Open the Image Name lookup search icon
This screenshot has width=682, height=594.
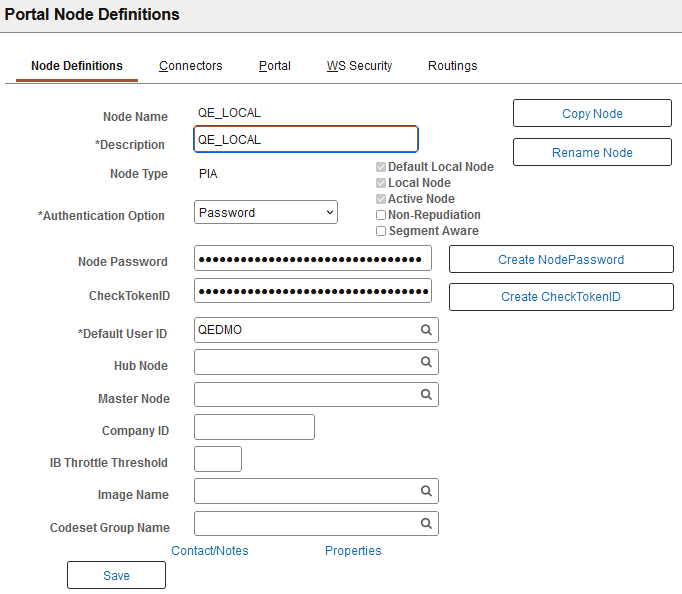[x=425, y=491]
